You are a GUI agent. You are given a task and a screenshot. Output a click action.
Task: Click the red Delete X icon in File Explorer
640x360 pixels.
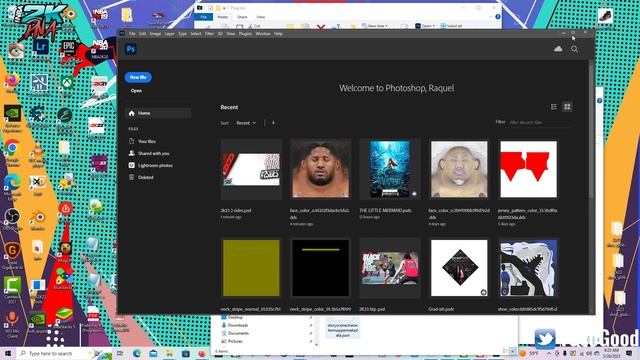pyautogui.click(x=321, y=27)
